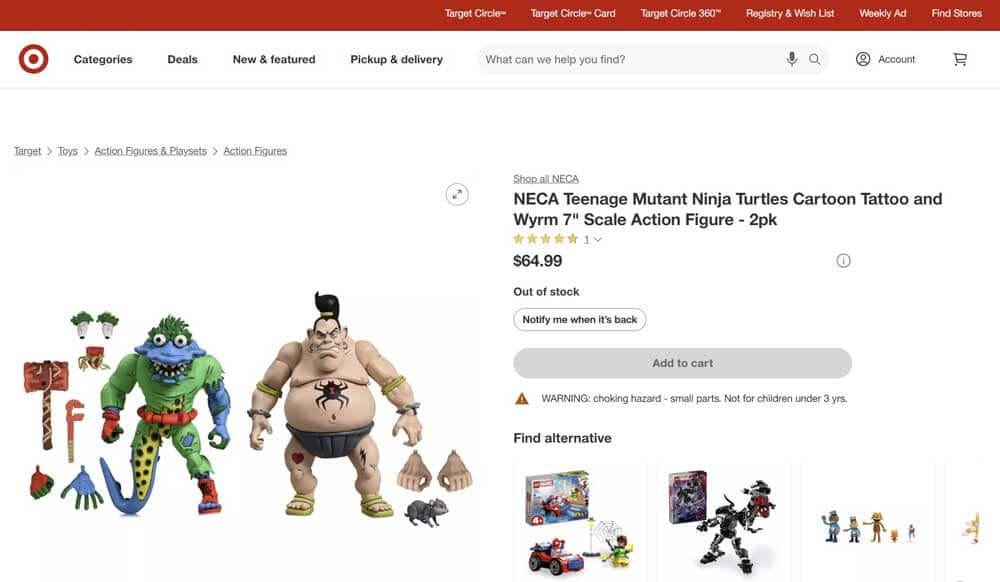This screenshot has width=1000, height=582.
Task: Click the Add to cart button
Action: click(x=682, y=362)
